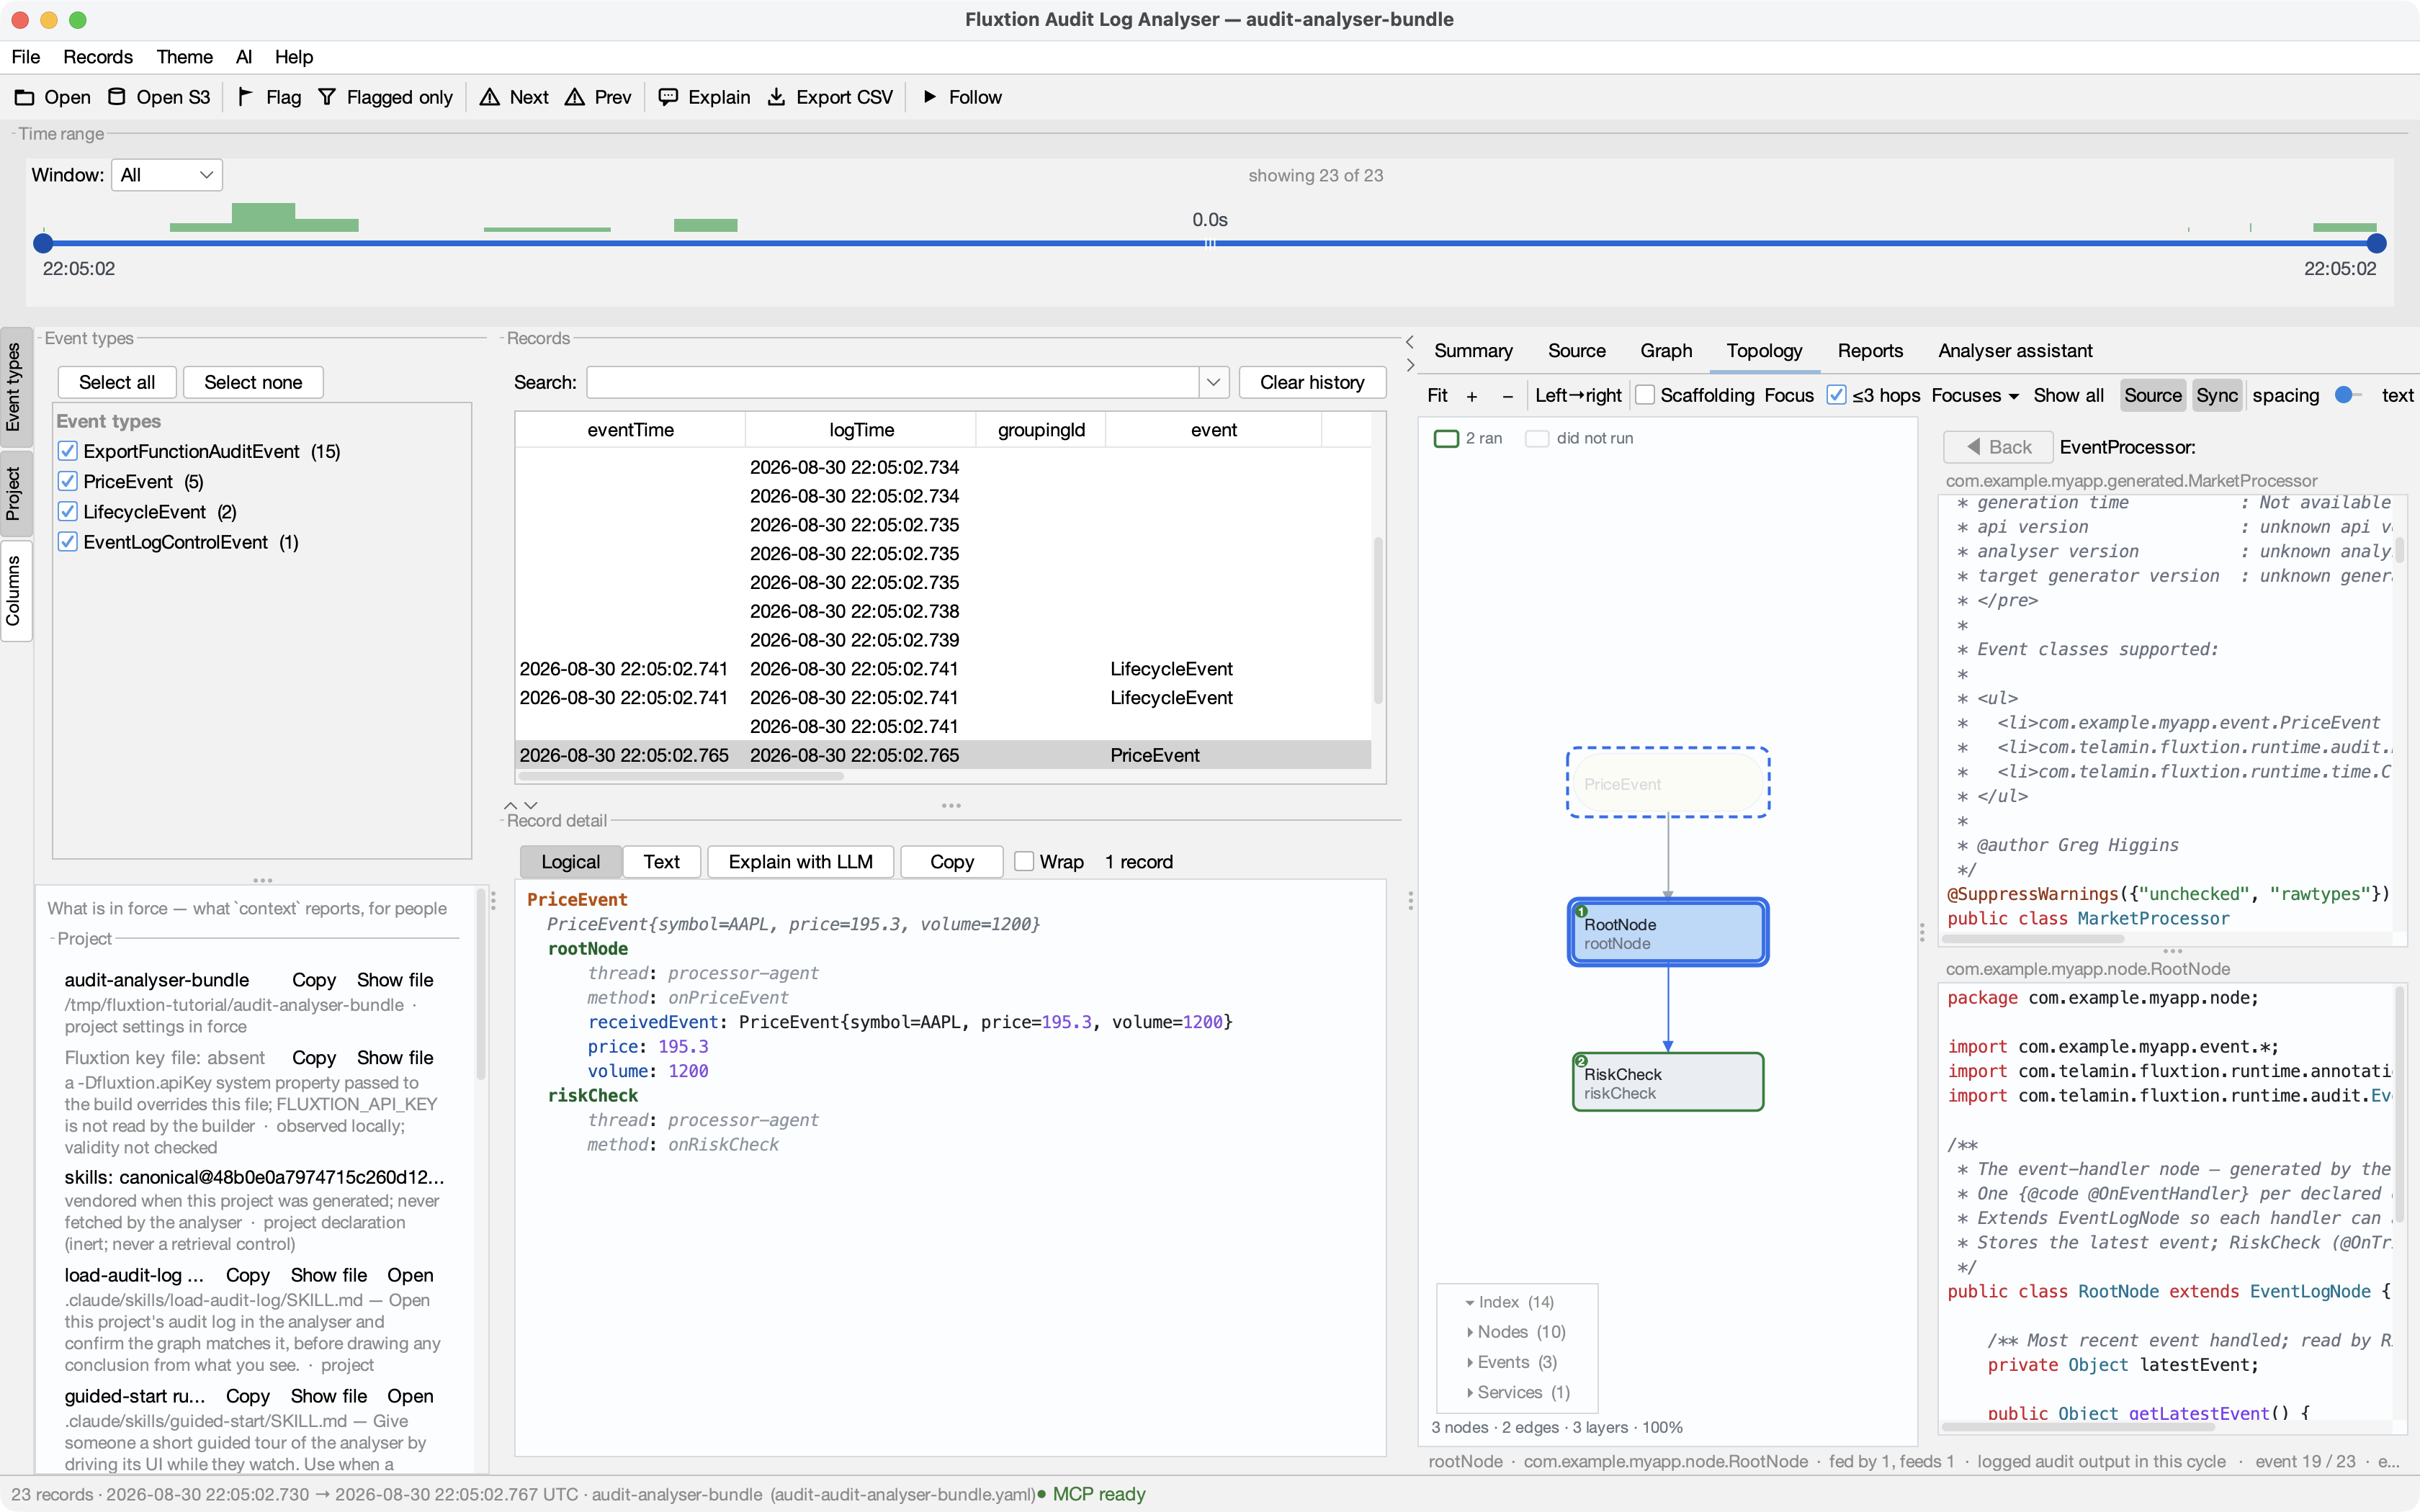The height and width of the screenshot is (1512, 2420).
Task: Toggle the Source button in topology toolbar
Action: coord(2152,396)
